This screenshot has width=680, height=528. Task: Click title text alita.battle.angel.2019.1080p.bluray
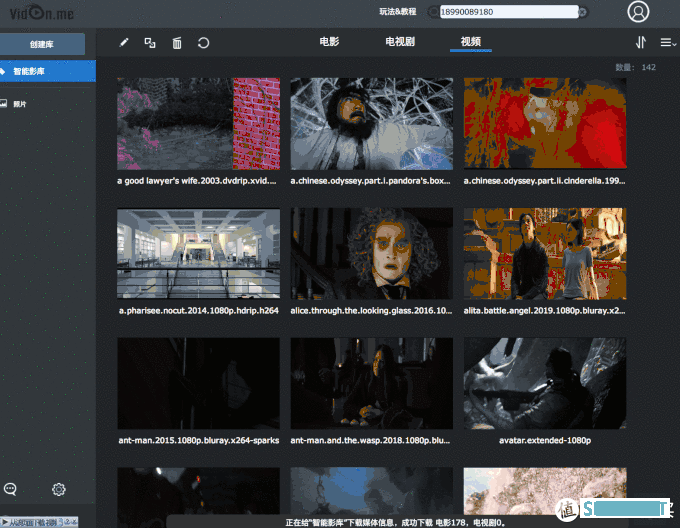point(544,311)
